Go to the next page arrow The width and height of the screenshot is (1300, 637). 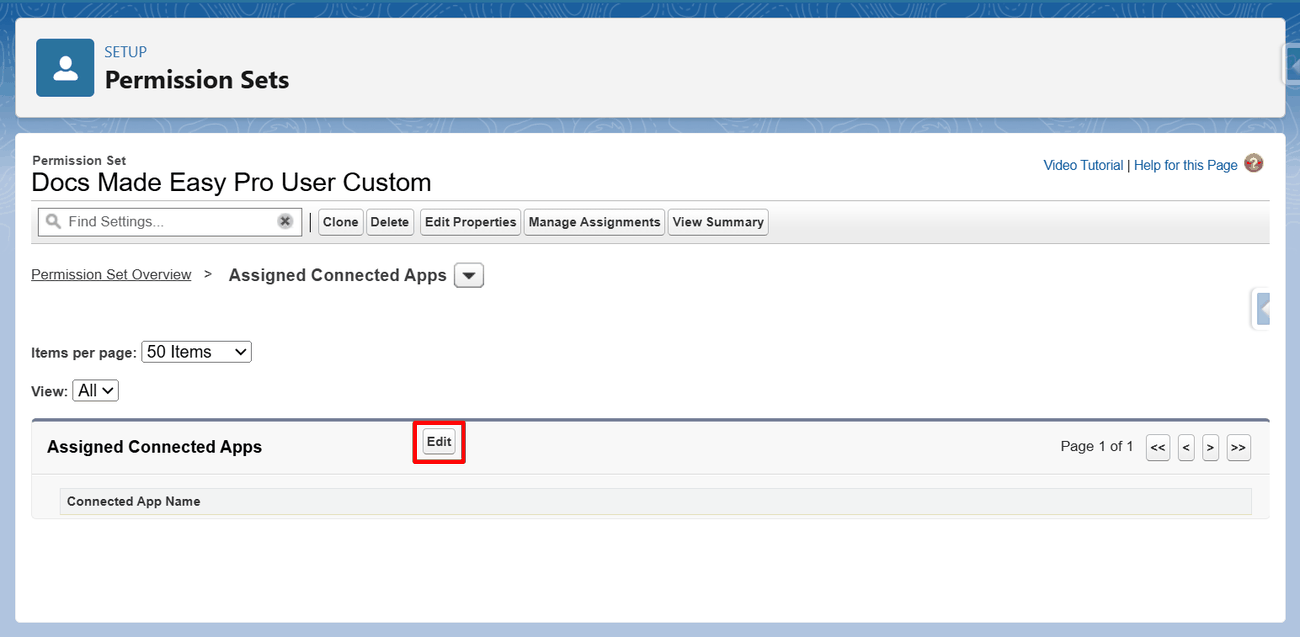[1210, 448]
